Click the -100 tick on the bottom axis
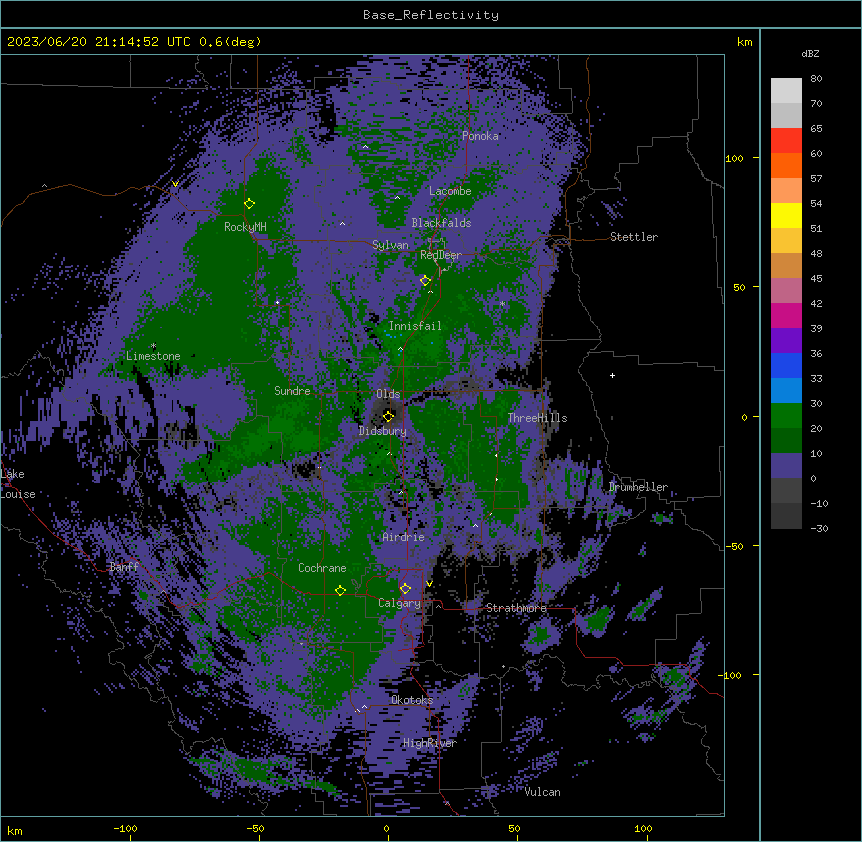The width and height of the screenshot is (862, 842). coord(125,828)
